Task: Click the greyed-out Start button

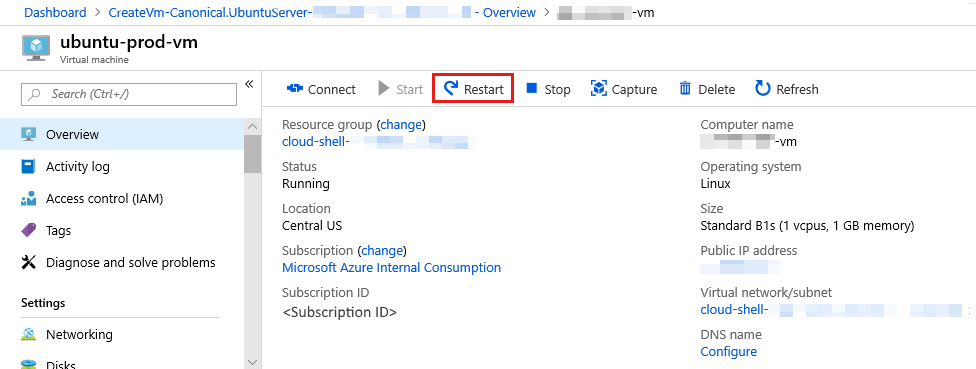Action: click(400, 89)
